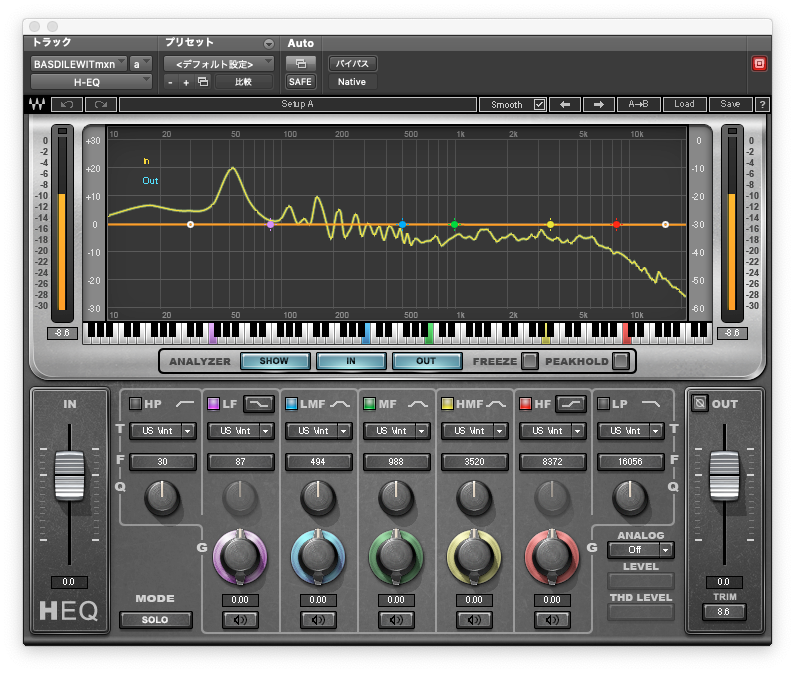Click the LMF frequency field 494
The width and height of the screenshot is (795, 673).
(x=318, y=462)
